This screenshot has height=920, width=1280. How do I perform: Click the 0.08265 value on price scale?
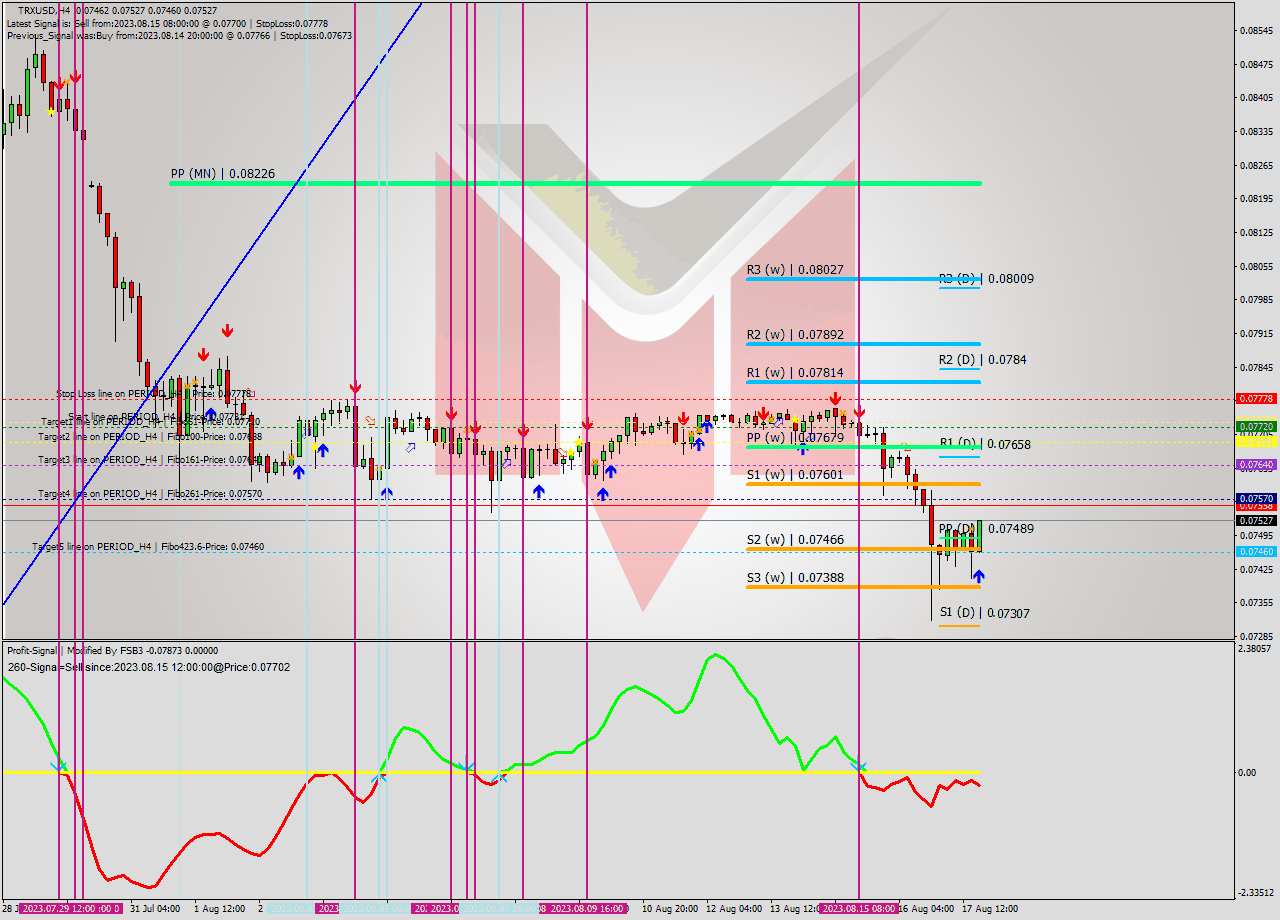tap(1256, 165)
